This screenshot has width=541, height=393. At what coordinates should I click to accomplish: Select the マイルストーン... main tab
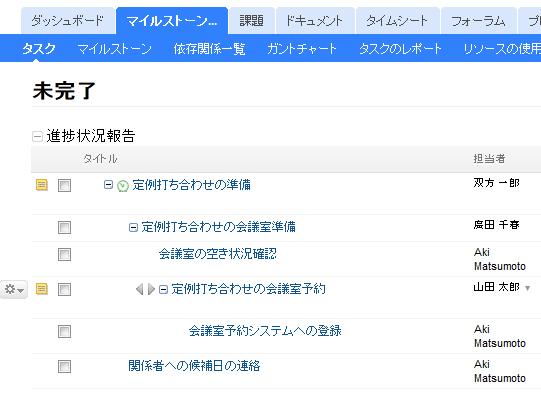172,21
